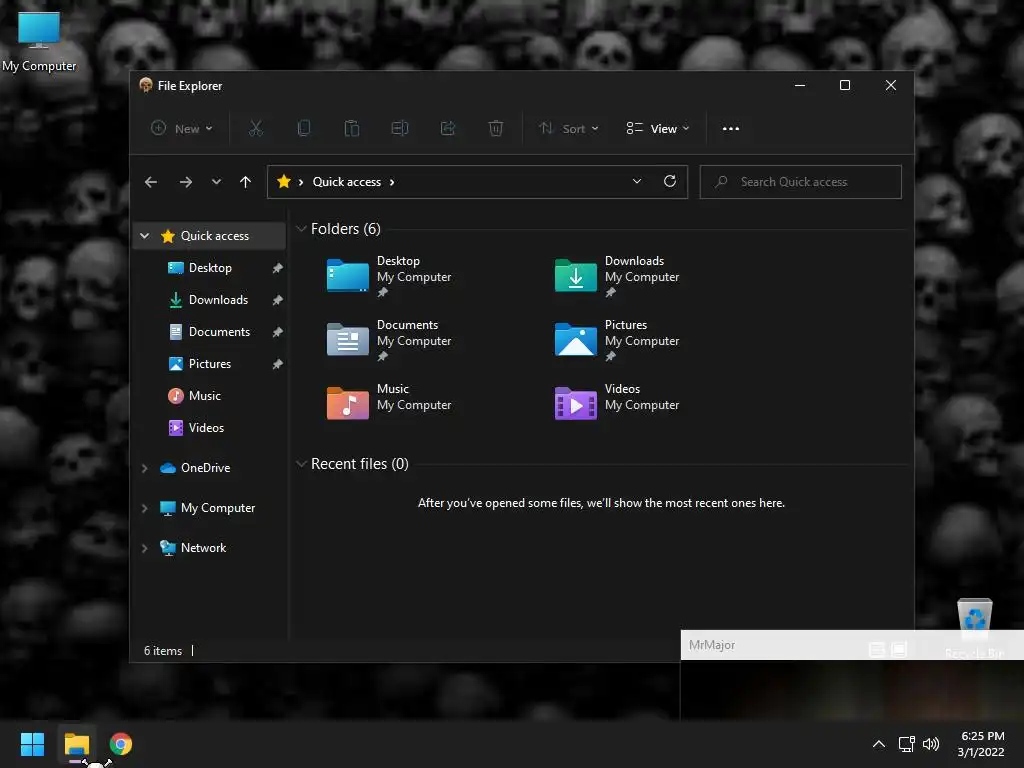Click the 6 items status text
1024x768 pixels.
tap(163, 651)
